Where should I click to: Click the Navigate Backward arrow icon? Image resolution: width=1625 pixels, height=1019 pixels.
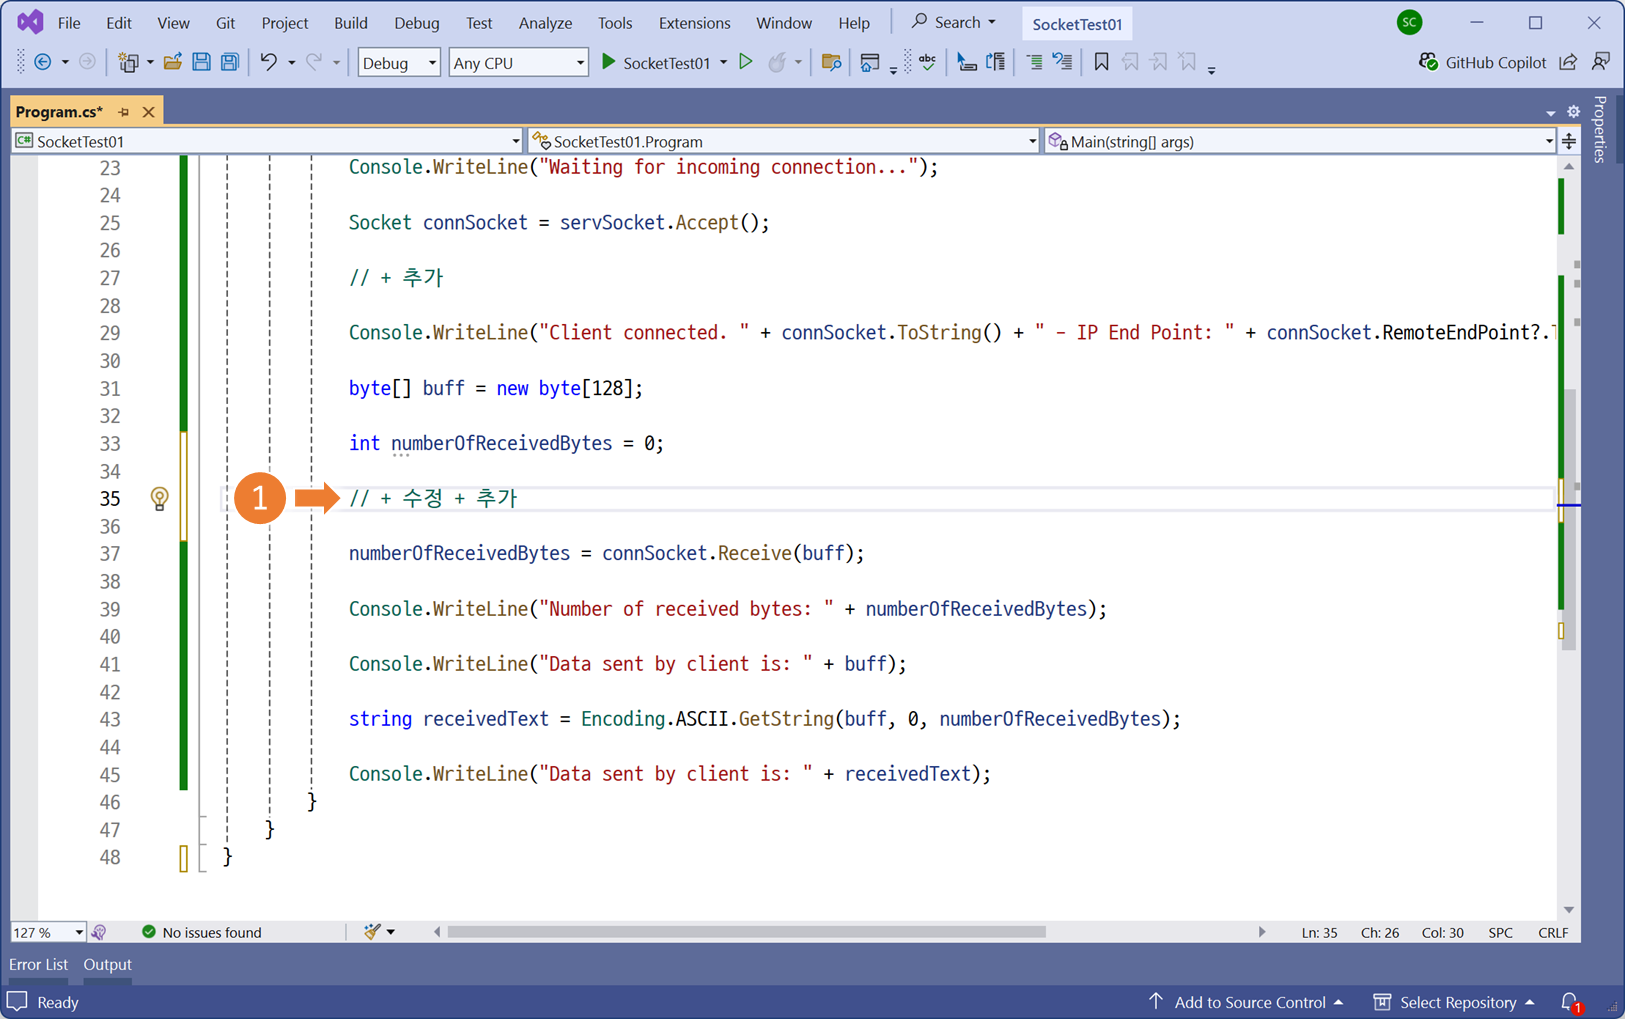coord(43,62)
